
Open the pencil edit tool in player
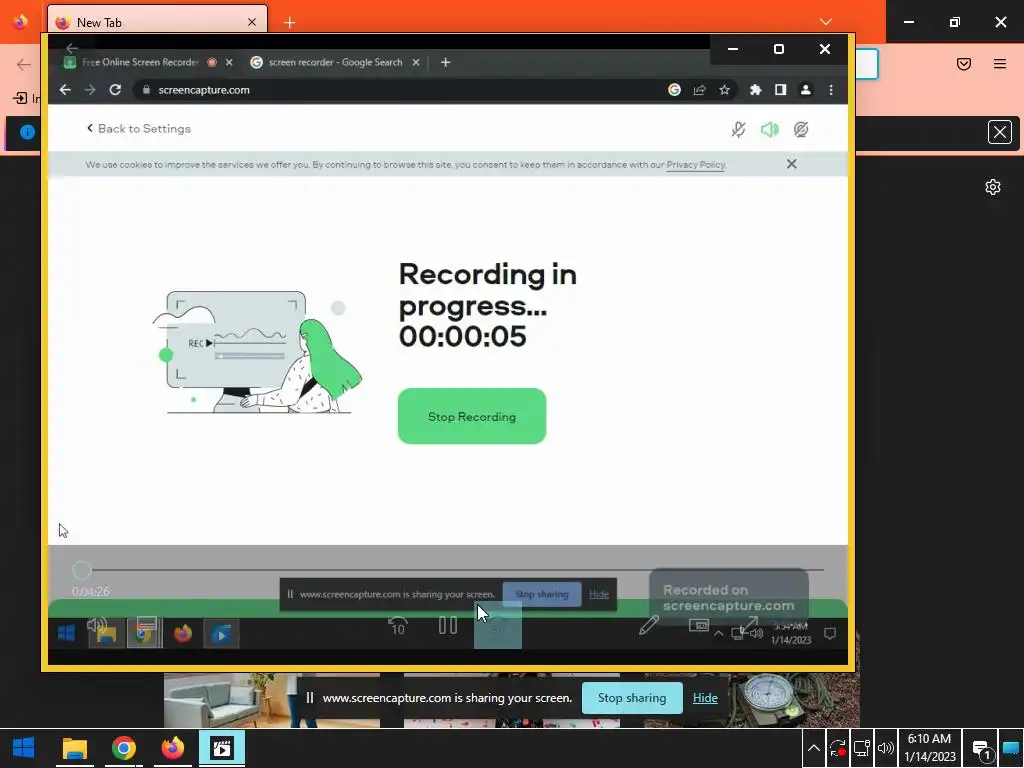tap(648, 625)
